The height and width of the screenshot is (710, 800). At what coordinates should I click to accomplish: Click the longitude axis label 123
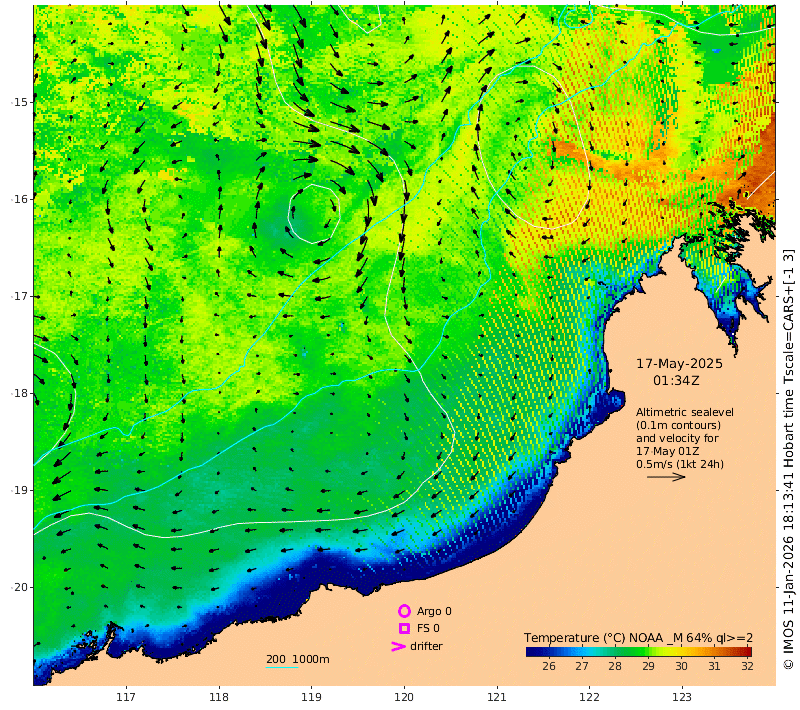682,697
